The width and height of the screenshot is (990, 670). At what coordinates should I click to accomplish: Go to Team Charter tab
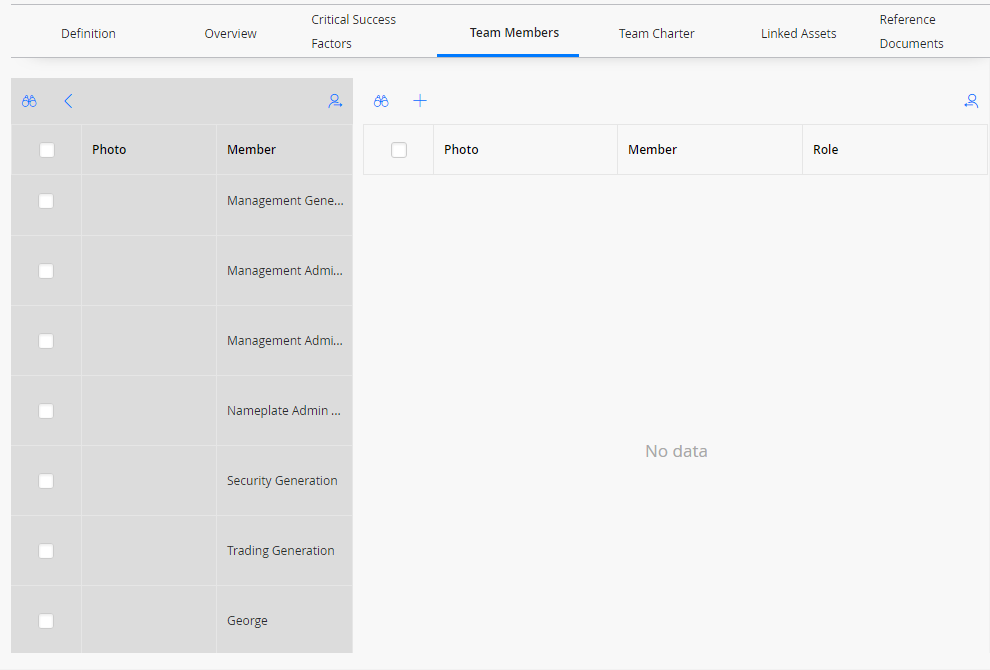[x=657, y=33]
